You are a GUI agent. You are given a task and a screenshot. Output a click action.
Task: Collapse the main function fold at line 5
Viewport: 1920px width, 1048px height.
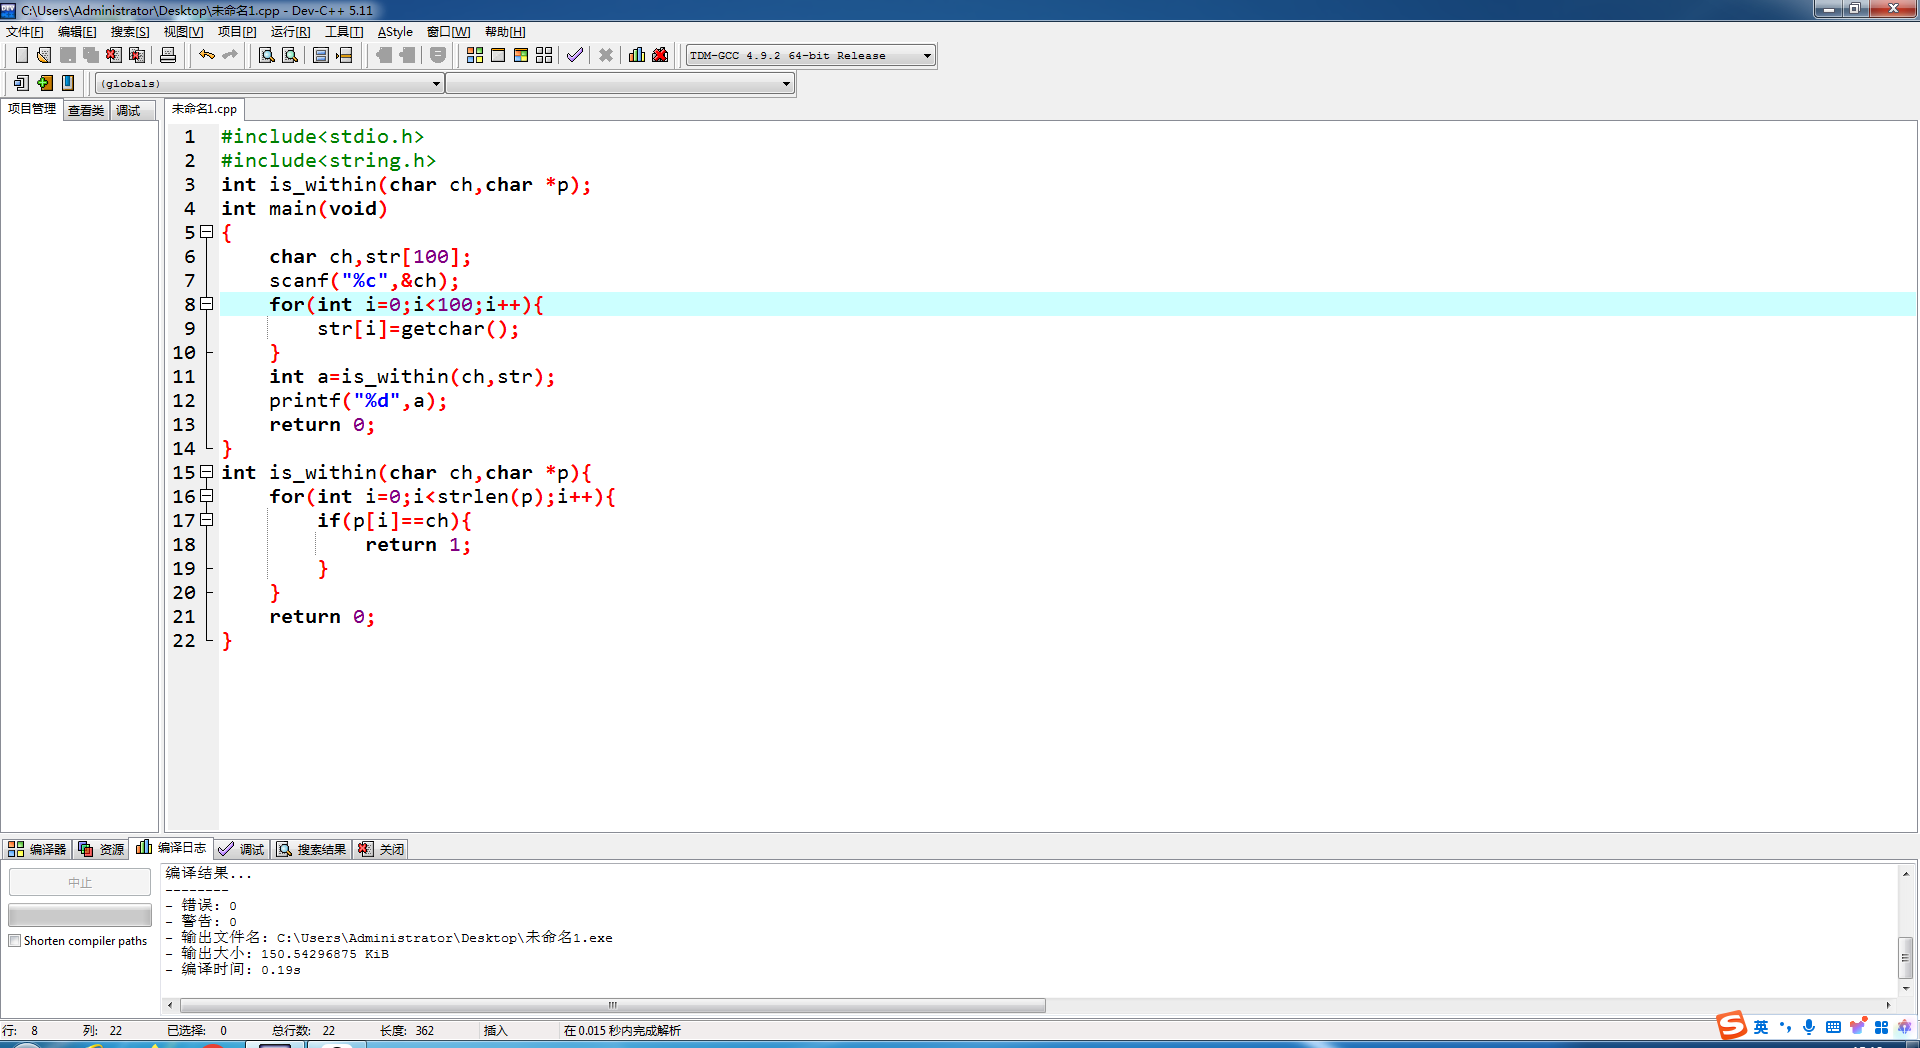point(207,232)
